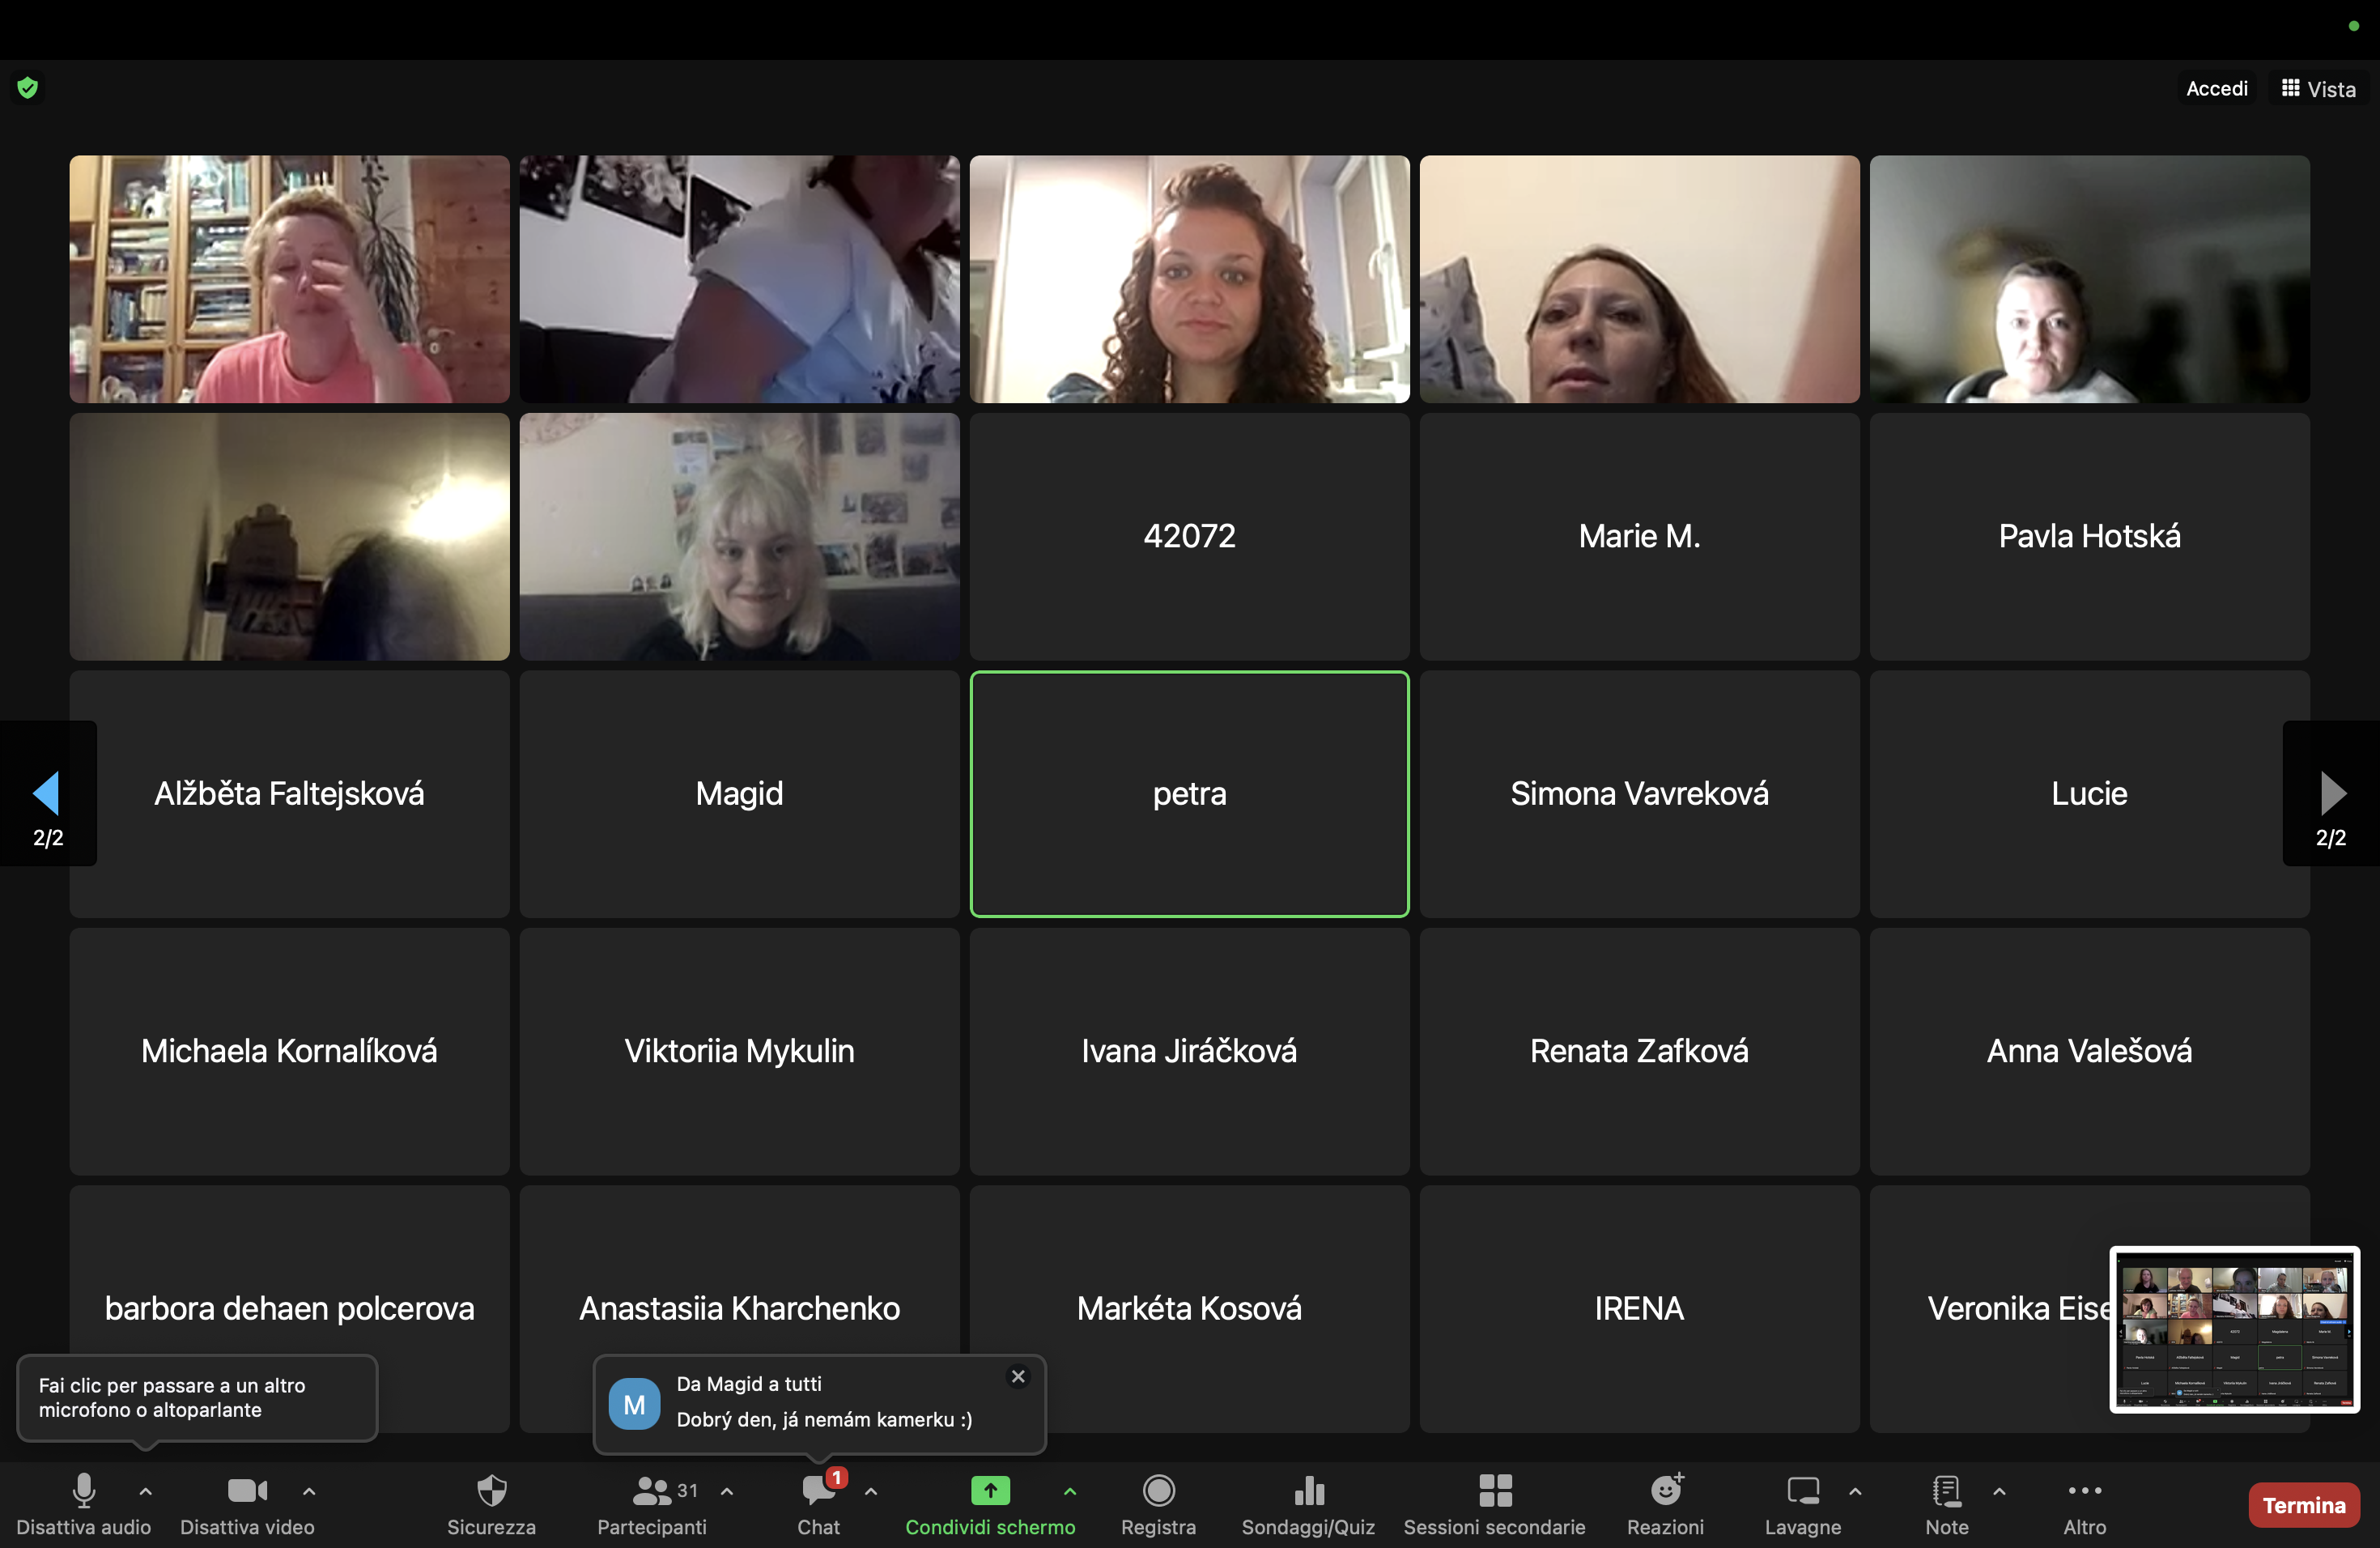Expand the arrow next to Partecipanti

pos(727,1491)
